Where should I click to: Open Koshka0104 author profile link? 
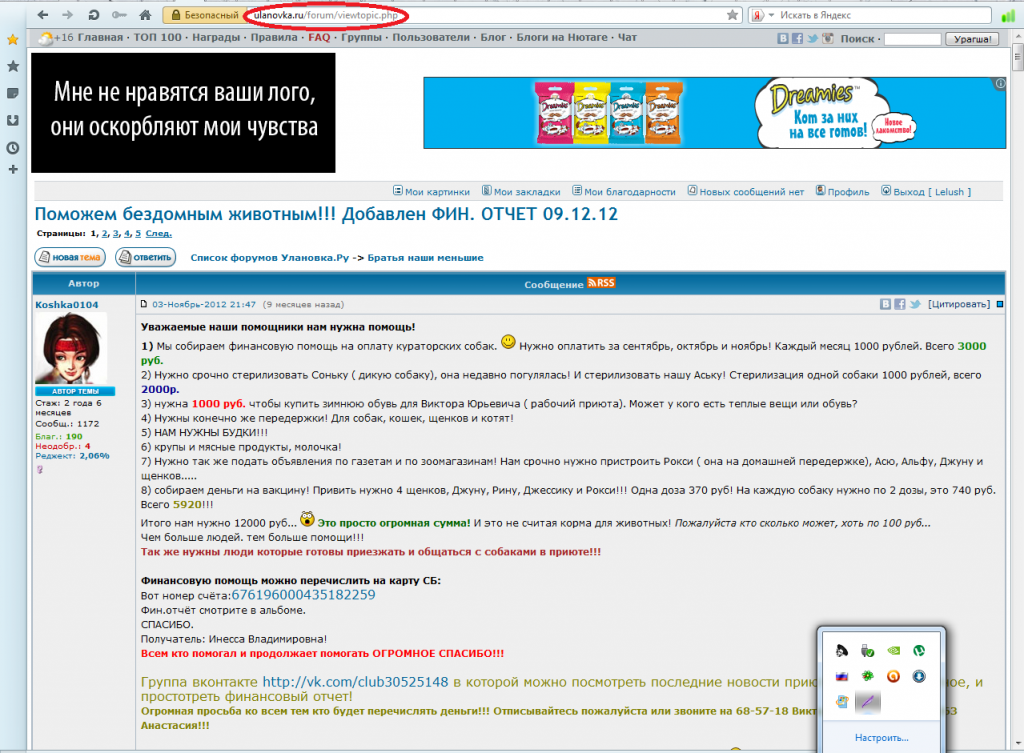tap(67, 304)
